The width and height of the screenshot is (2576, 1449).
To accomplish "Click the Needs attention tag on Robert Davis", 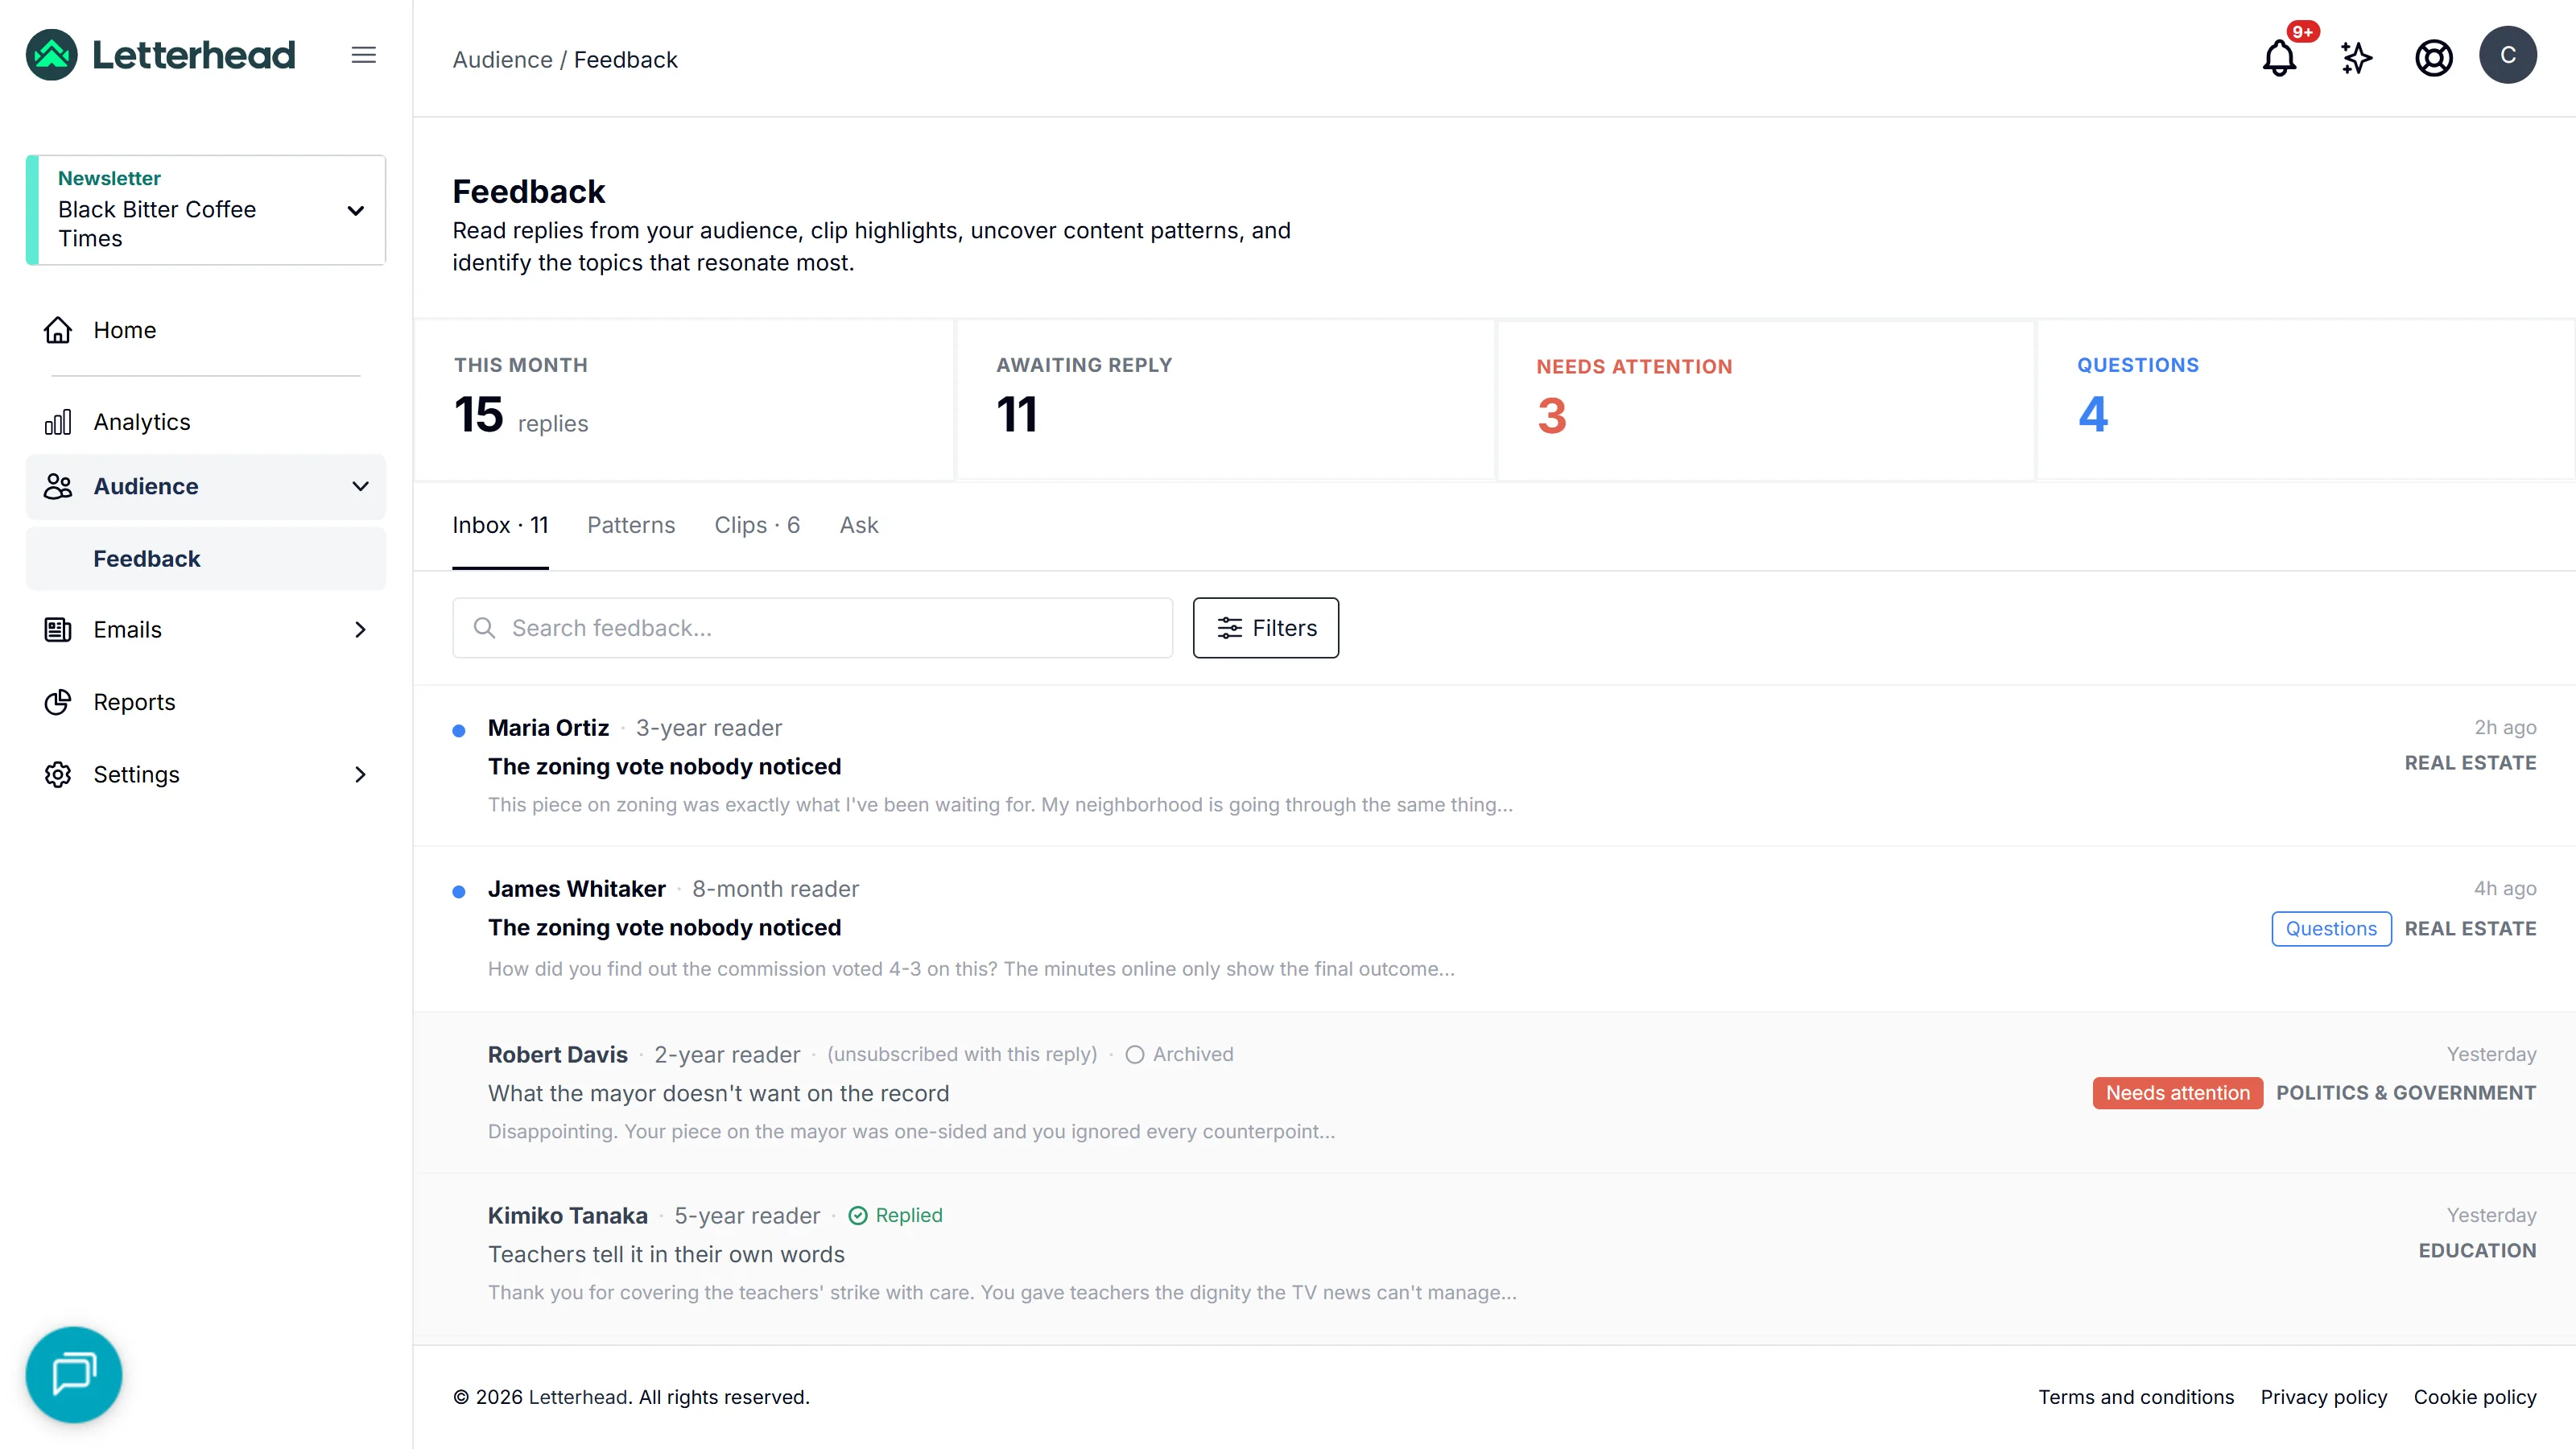I will point(2177,1093).
